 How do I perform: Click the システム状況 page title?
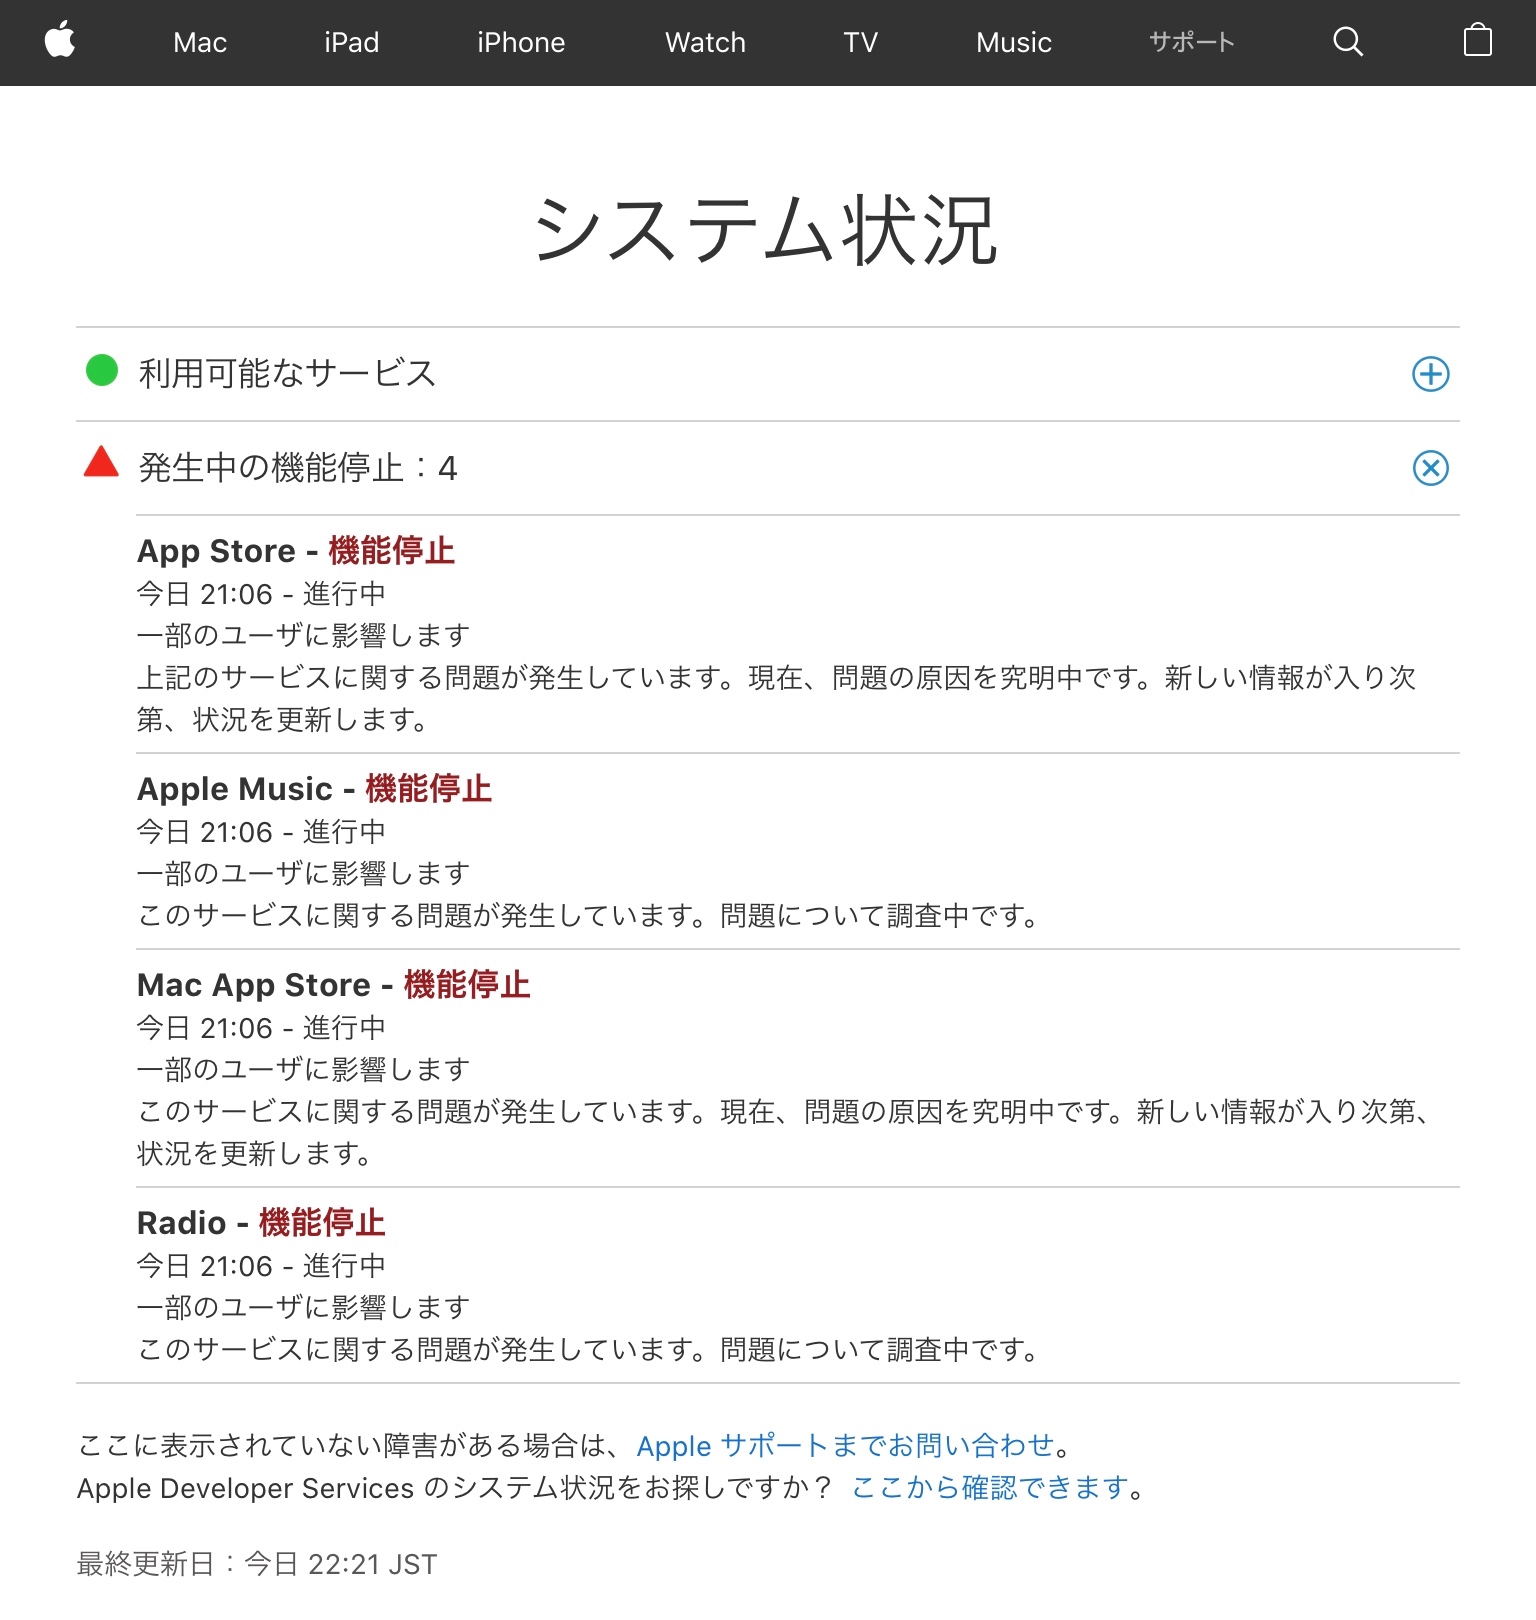pos(767,230)
